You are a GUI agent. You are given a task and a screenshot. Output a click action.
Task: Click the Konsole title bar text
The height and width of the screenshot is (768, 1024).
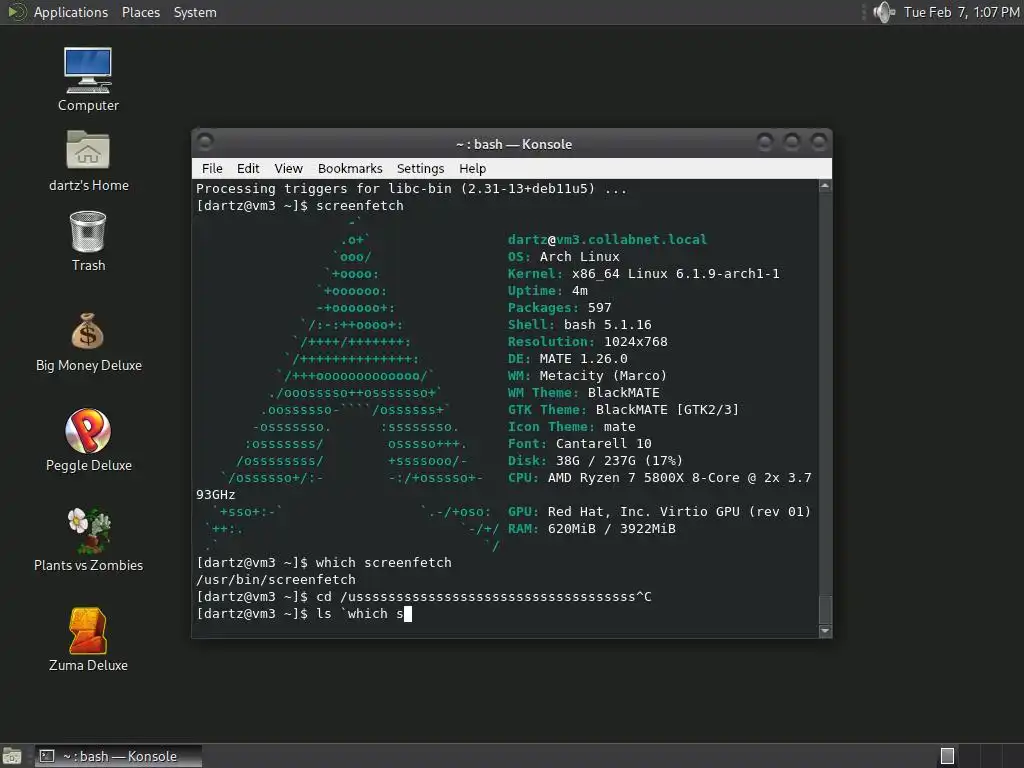point(514,144)
